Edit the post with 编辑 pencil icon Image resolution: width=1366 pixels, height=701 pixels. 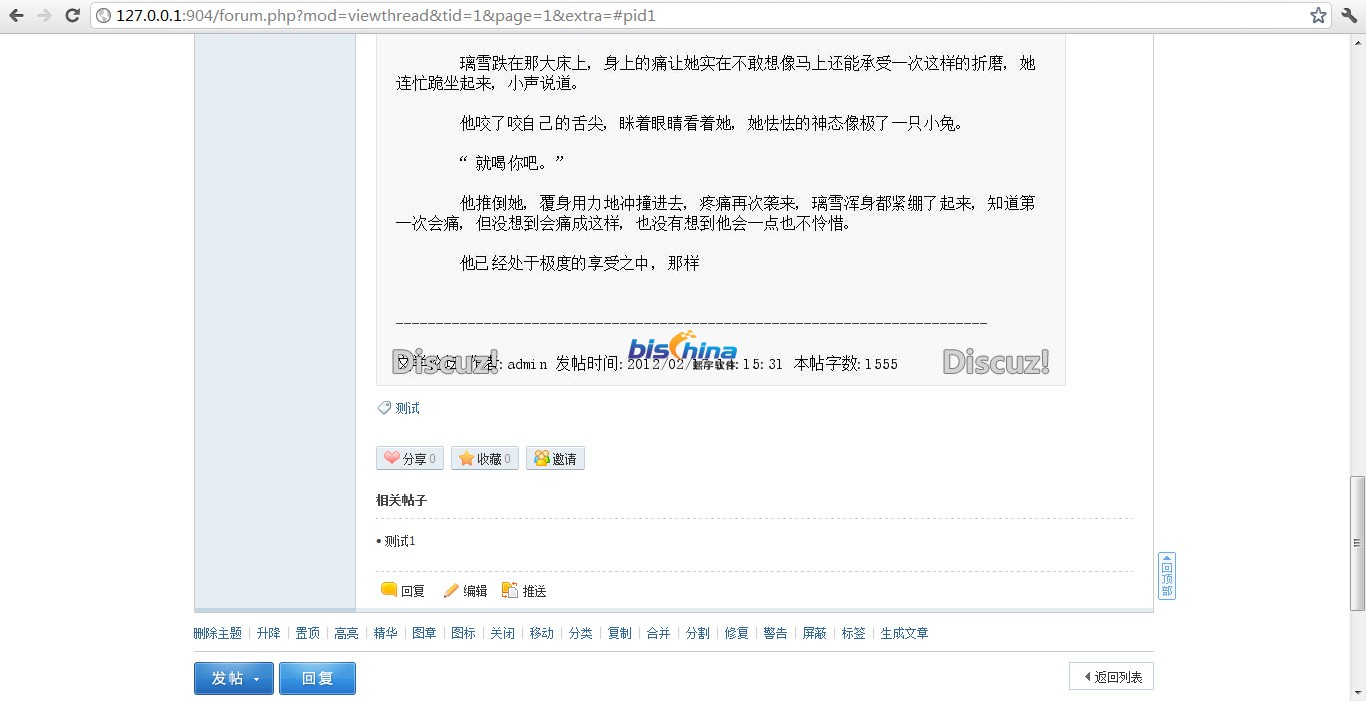(465, 591)
